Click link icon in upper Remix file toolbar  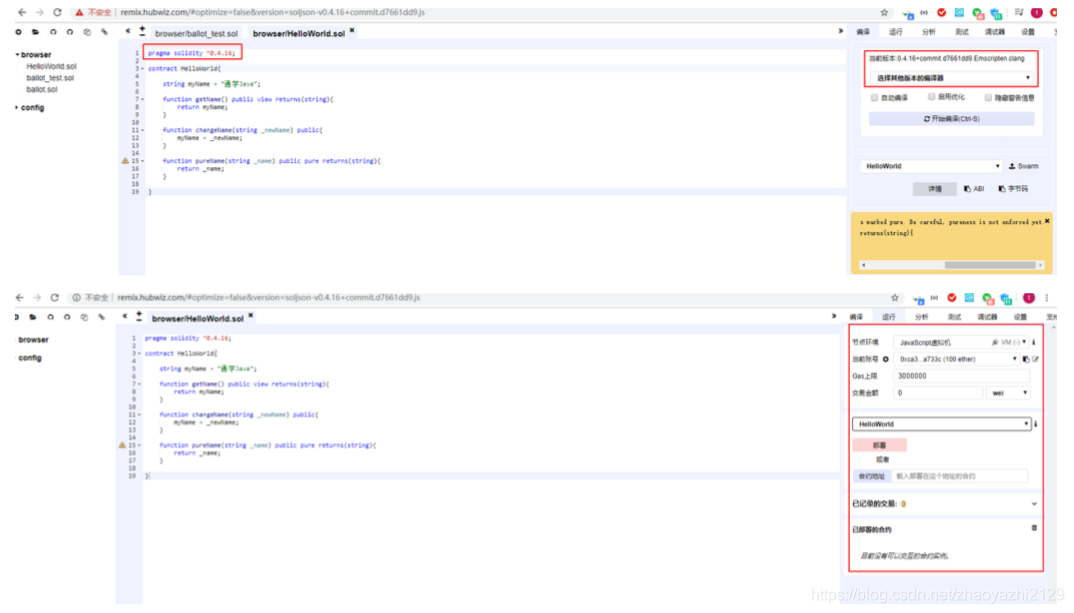point(104,32)
